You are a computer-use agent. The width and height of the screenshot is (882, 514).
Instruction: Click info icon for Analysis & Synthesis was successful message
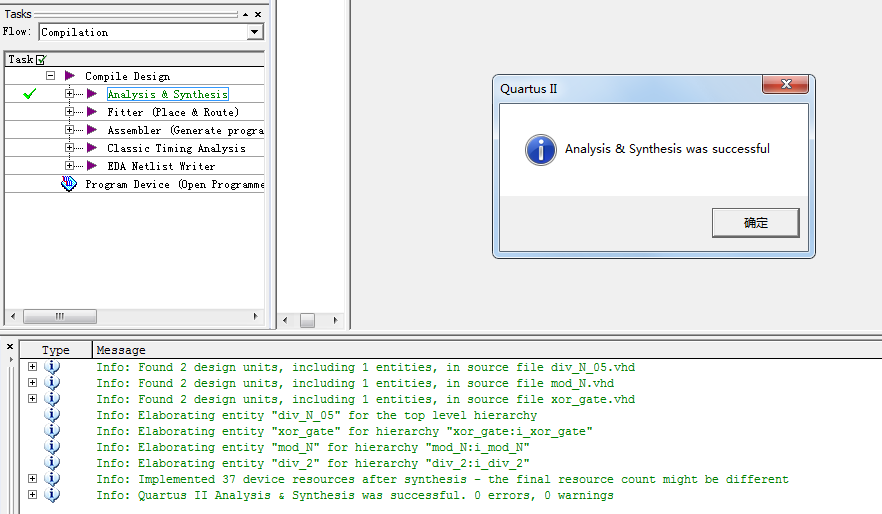click(52, 495)
